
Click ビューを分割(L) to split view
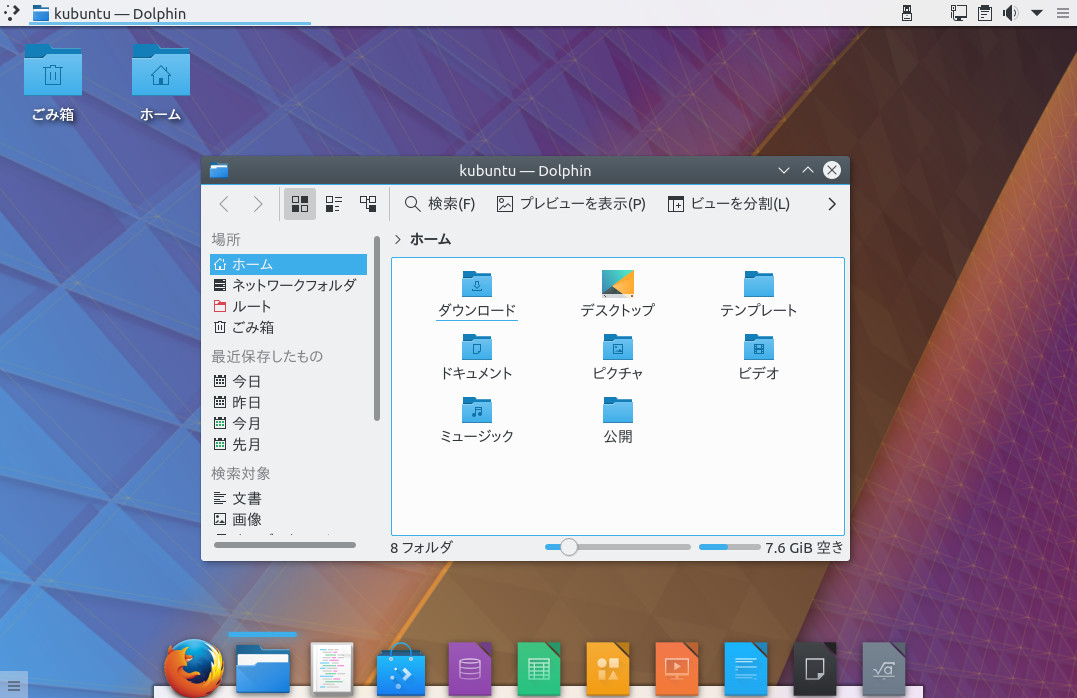(729, 204)
